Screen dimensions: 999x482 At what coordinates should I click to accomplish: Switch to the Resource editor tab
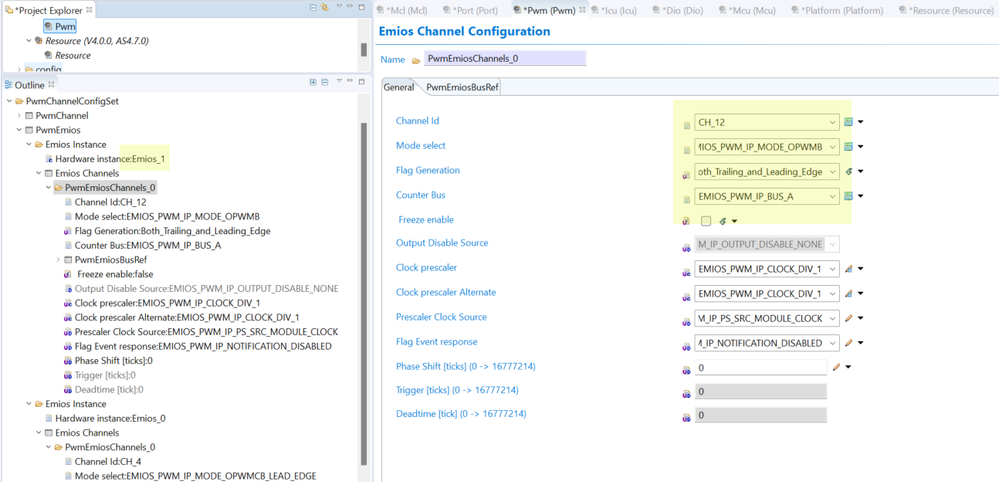(x=946, y=10)
